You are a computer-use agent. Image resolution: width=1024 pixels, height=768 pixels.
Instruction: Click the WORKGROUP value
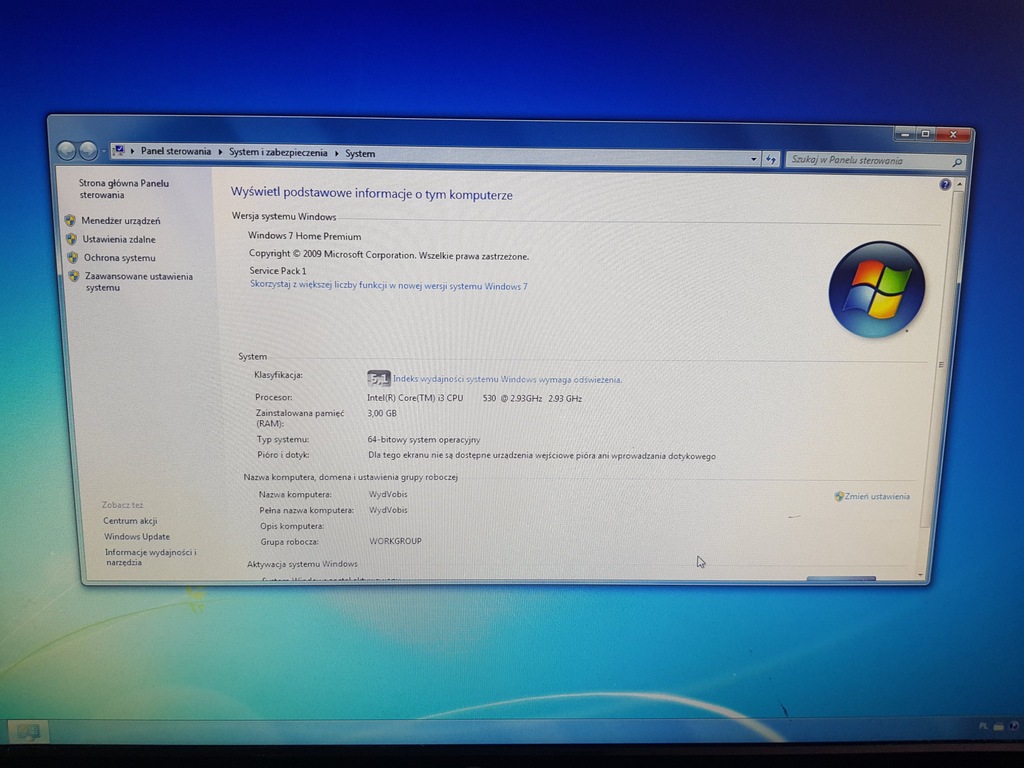click(395, 541)
